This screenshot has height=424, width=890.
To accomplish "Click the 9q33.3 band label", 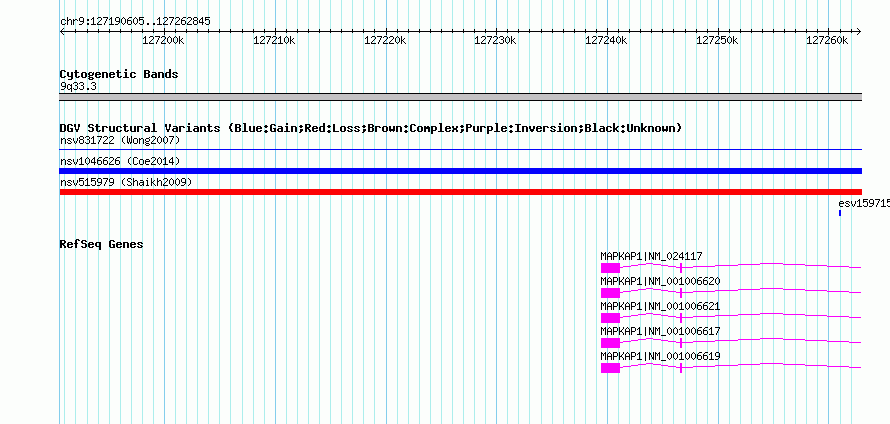I will click(78, 87).
